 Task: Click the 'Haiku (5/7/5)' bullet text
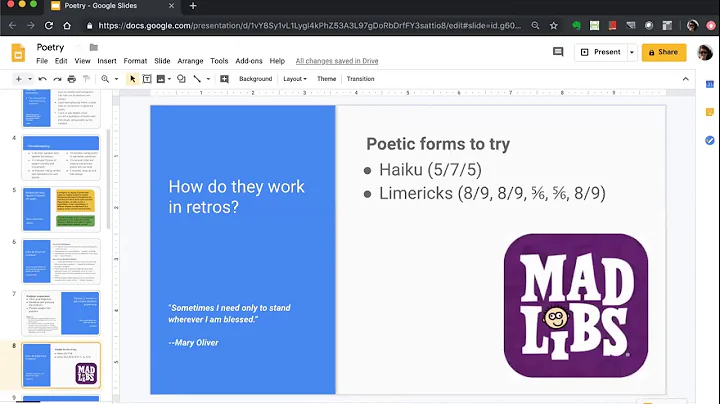[430, 170]
